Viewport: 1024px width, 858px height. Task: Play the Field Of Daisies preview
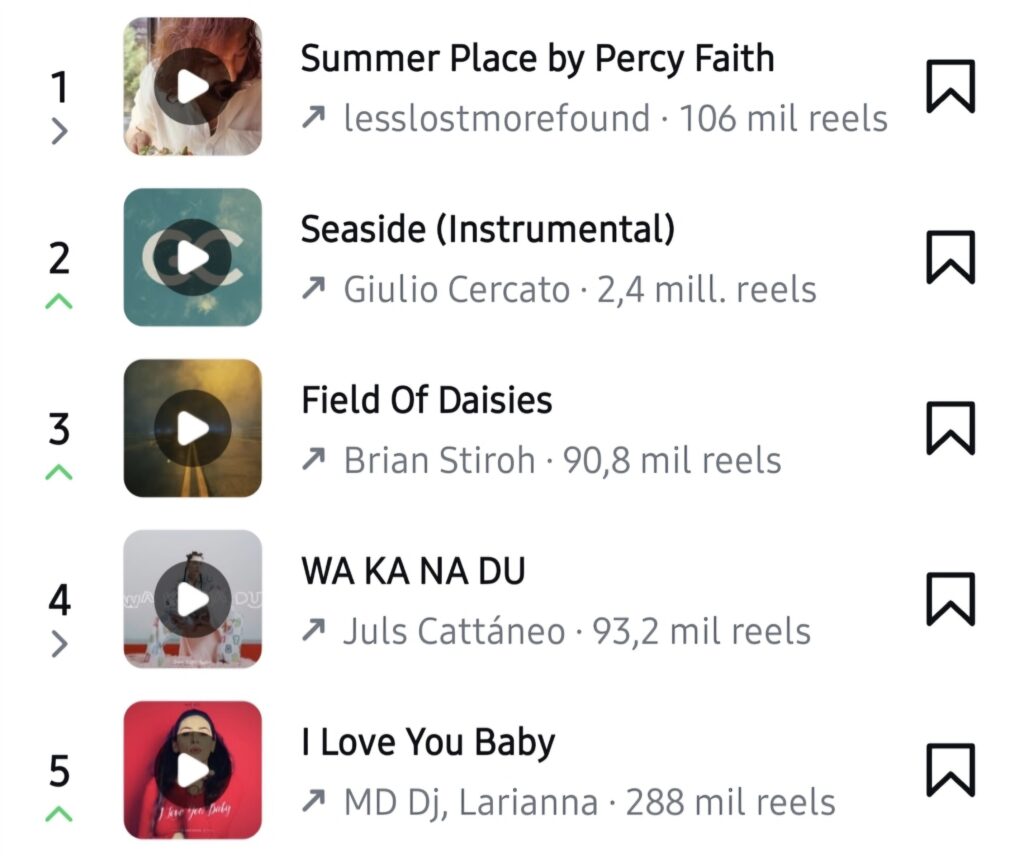pyautogui.click(x=193, y=428)
